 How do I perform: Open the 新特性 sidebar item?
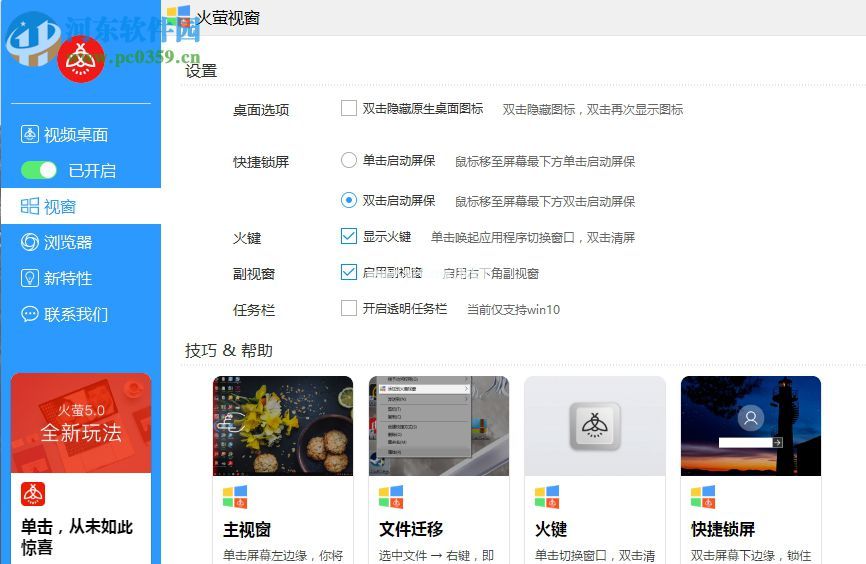pos(57,278)
